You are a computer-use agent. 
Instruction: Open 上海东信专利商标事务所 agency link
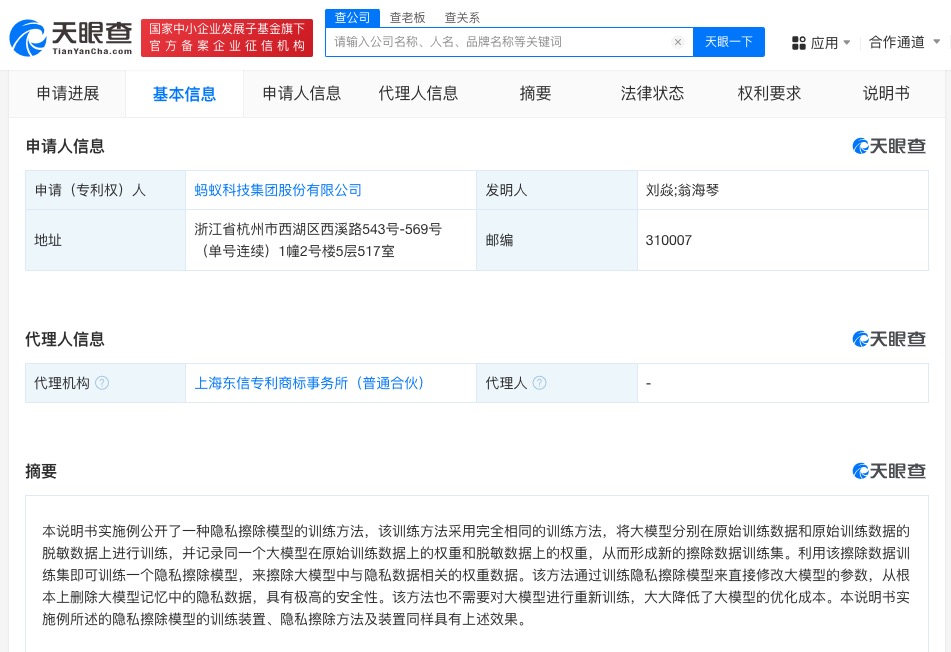(309, 383)
